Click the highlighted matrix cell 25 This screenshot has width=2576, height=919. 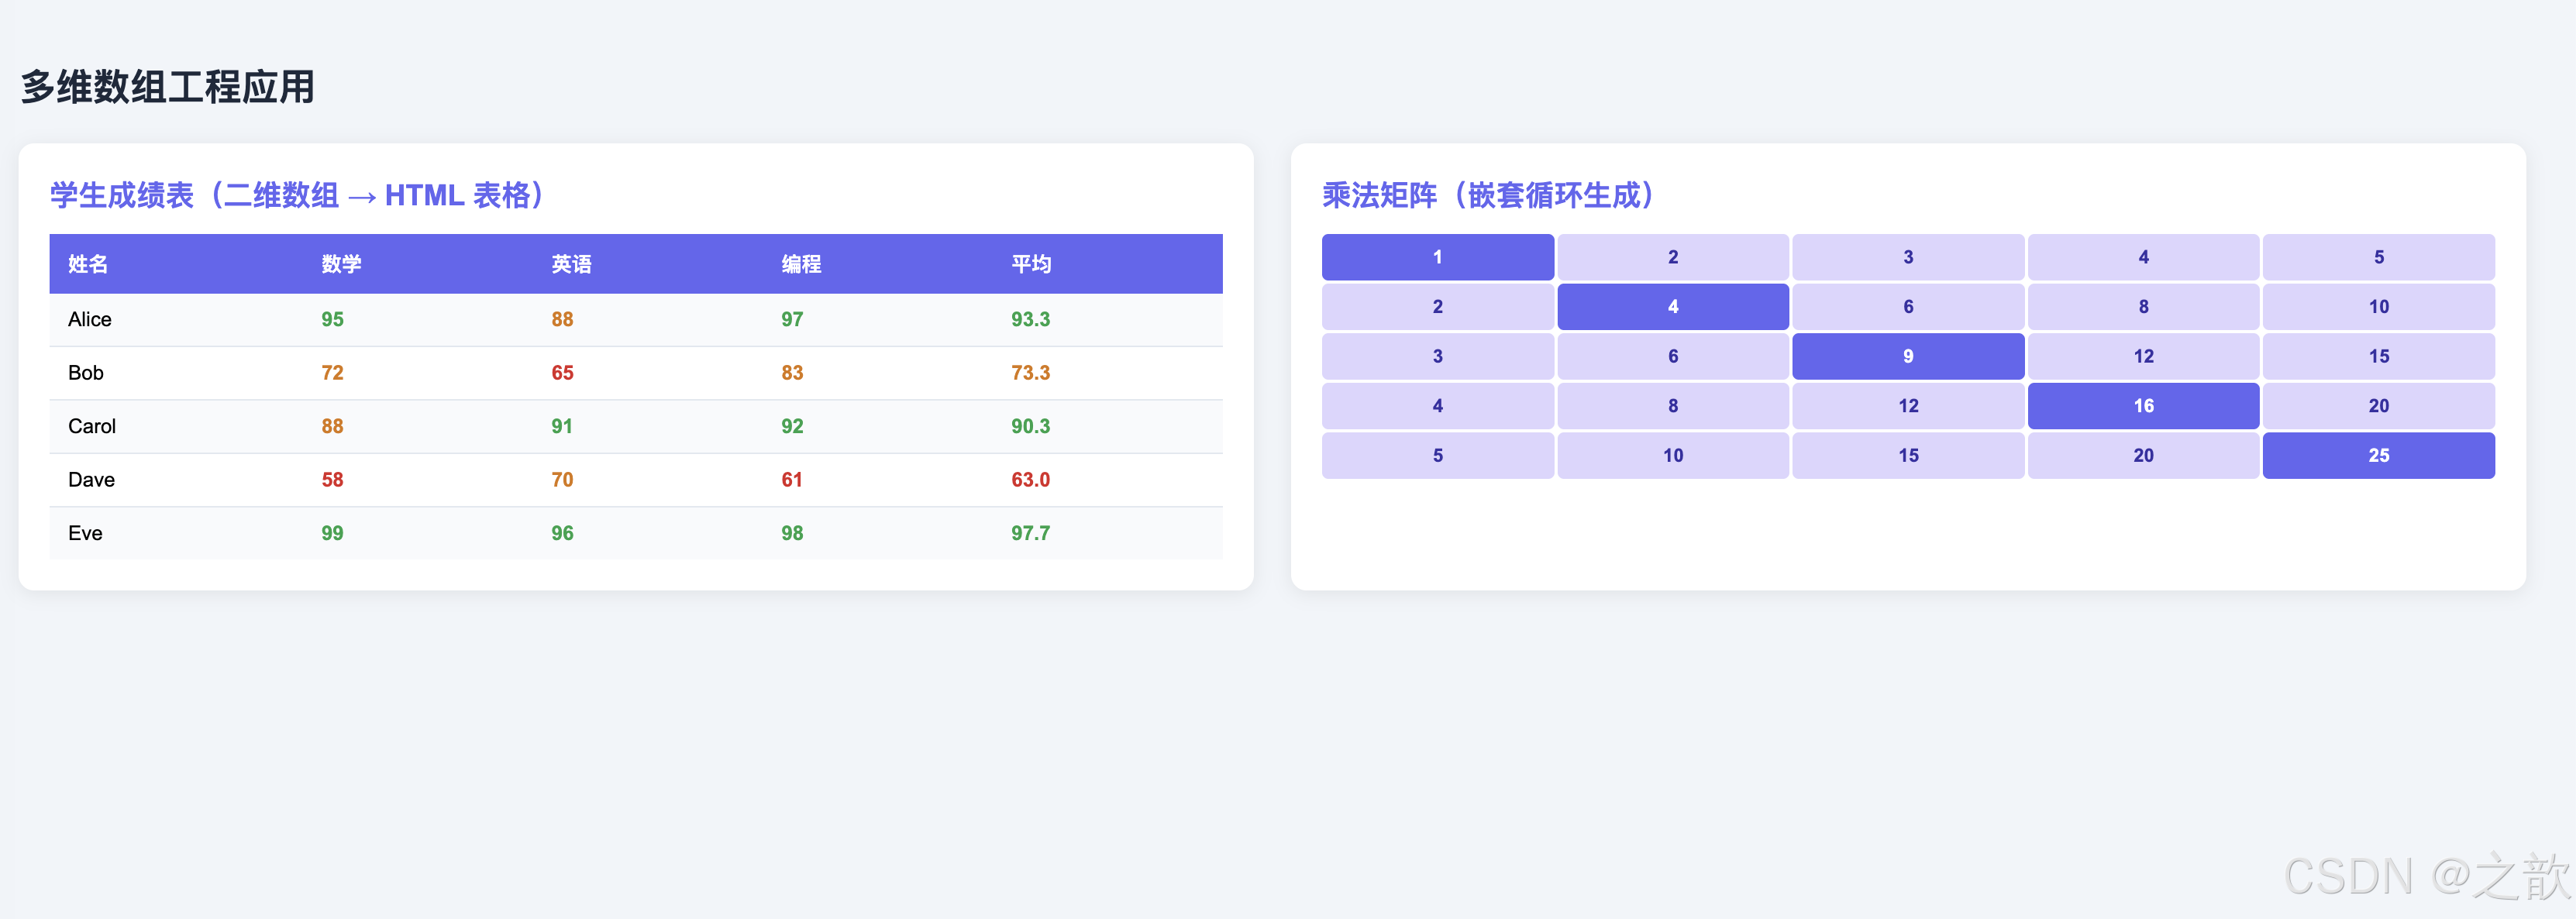point(2379,456)
